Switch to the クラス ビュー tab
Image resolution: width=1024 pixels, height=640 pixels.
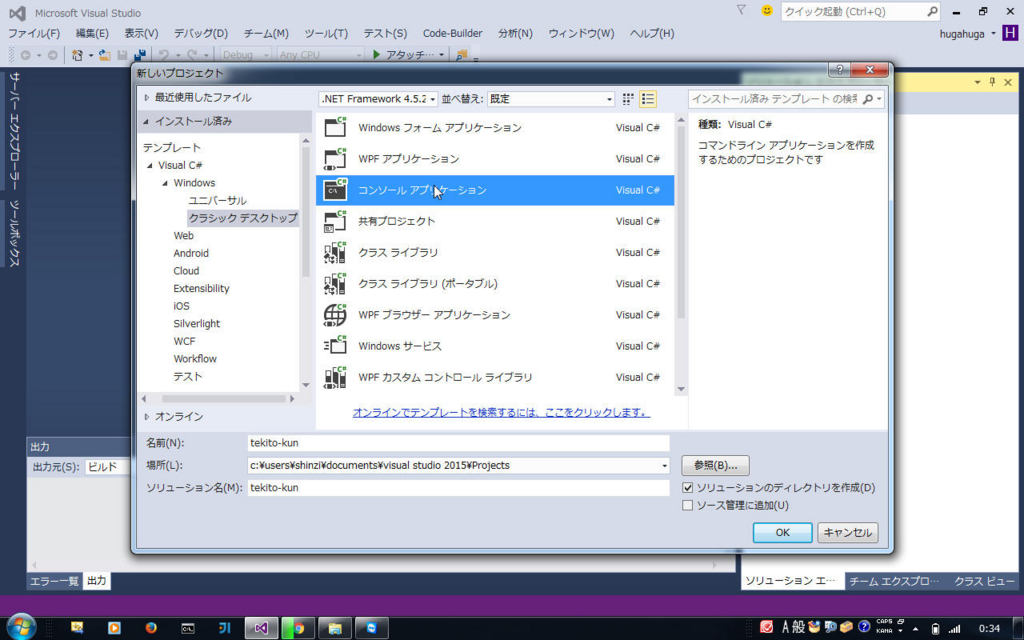(984, 581)
